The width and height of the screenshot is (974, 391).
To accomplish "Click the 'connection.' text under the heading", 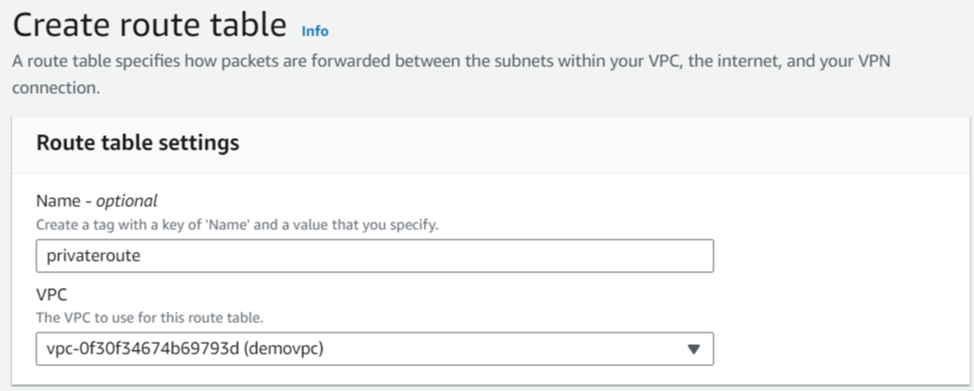I will point(56,88).
